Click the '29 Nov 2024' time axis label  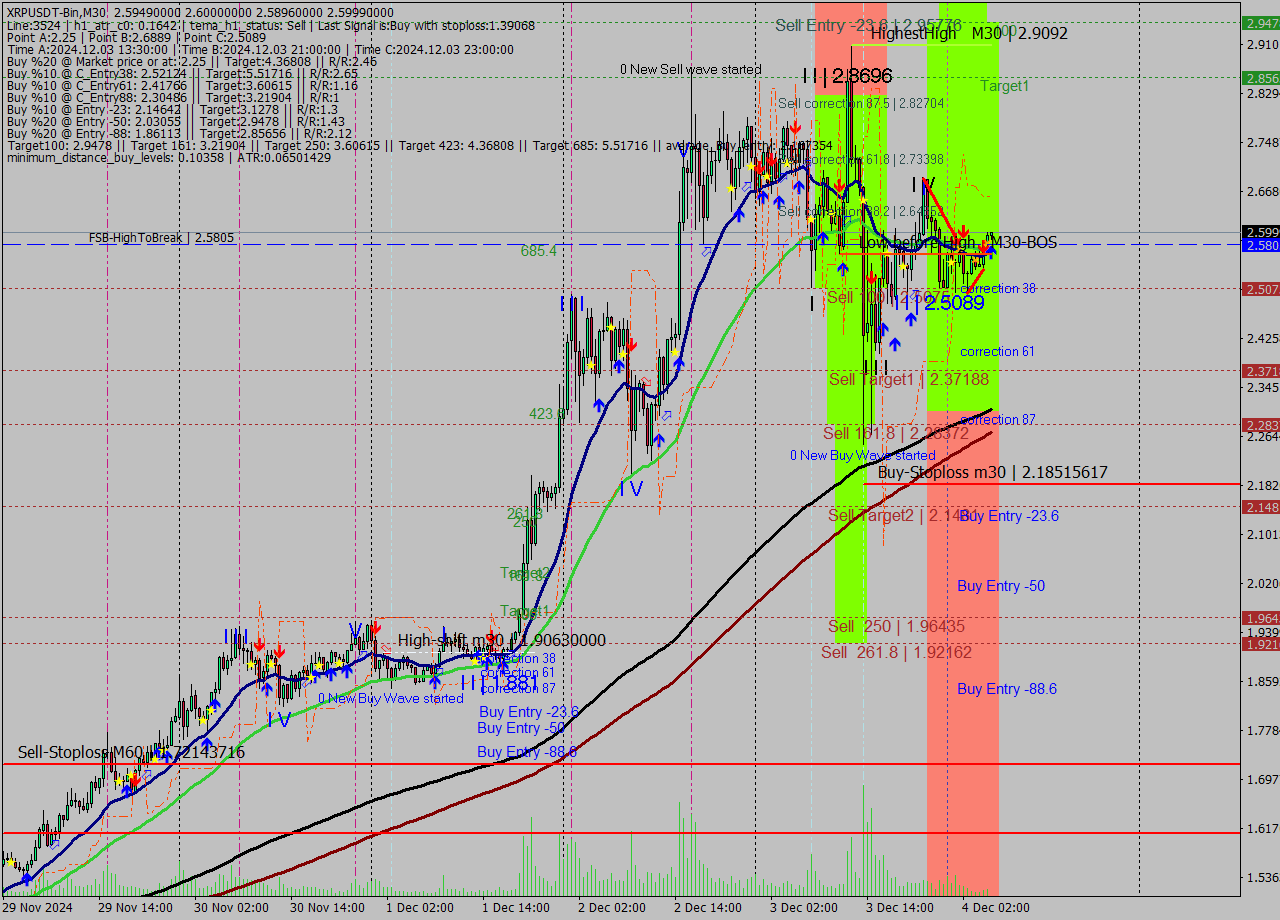[37, 908]
